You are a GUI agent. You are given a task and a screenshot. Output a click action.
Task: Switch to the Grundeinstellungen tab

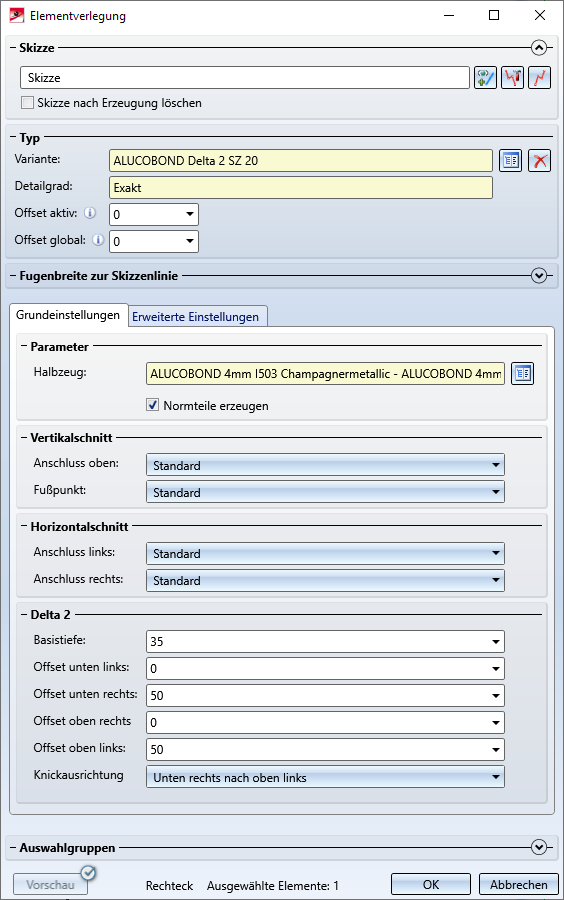coord(68,315)
